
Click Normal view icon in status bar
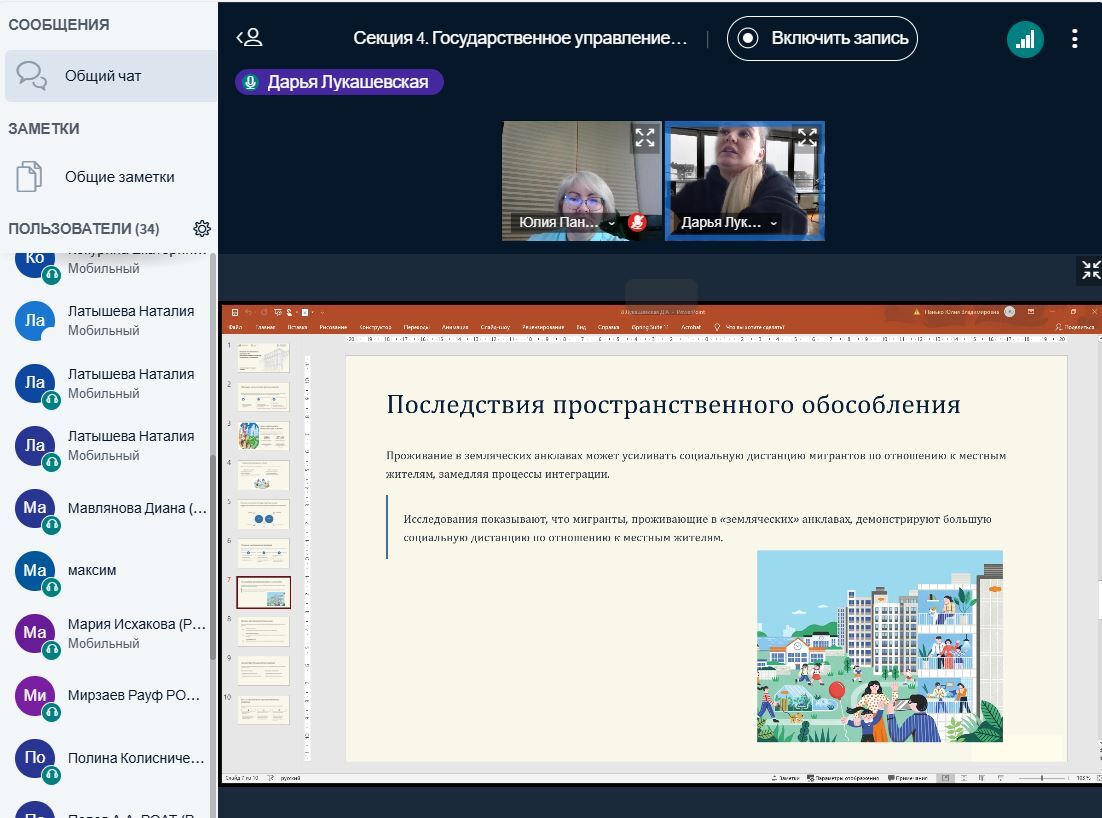pos(945,778)
